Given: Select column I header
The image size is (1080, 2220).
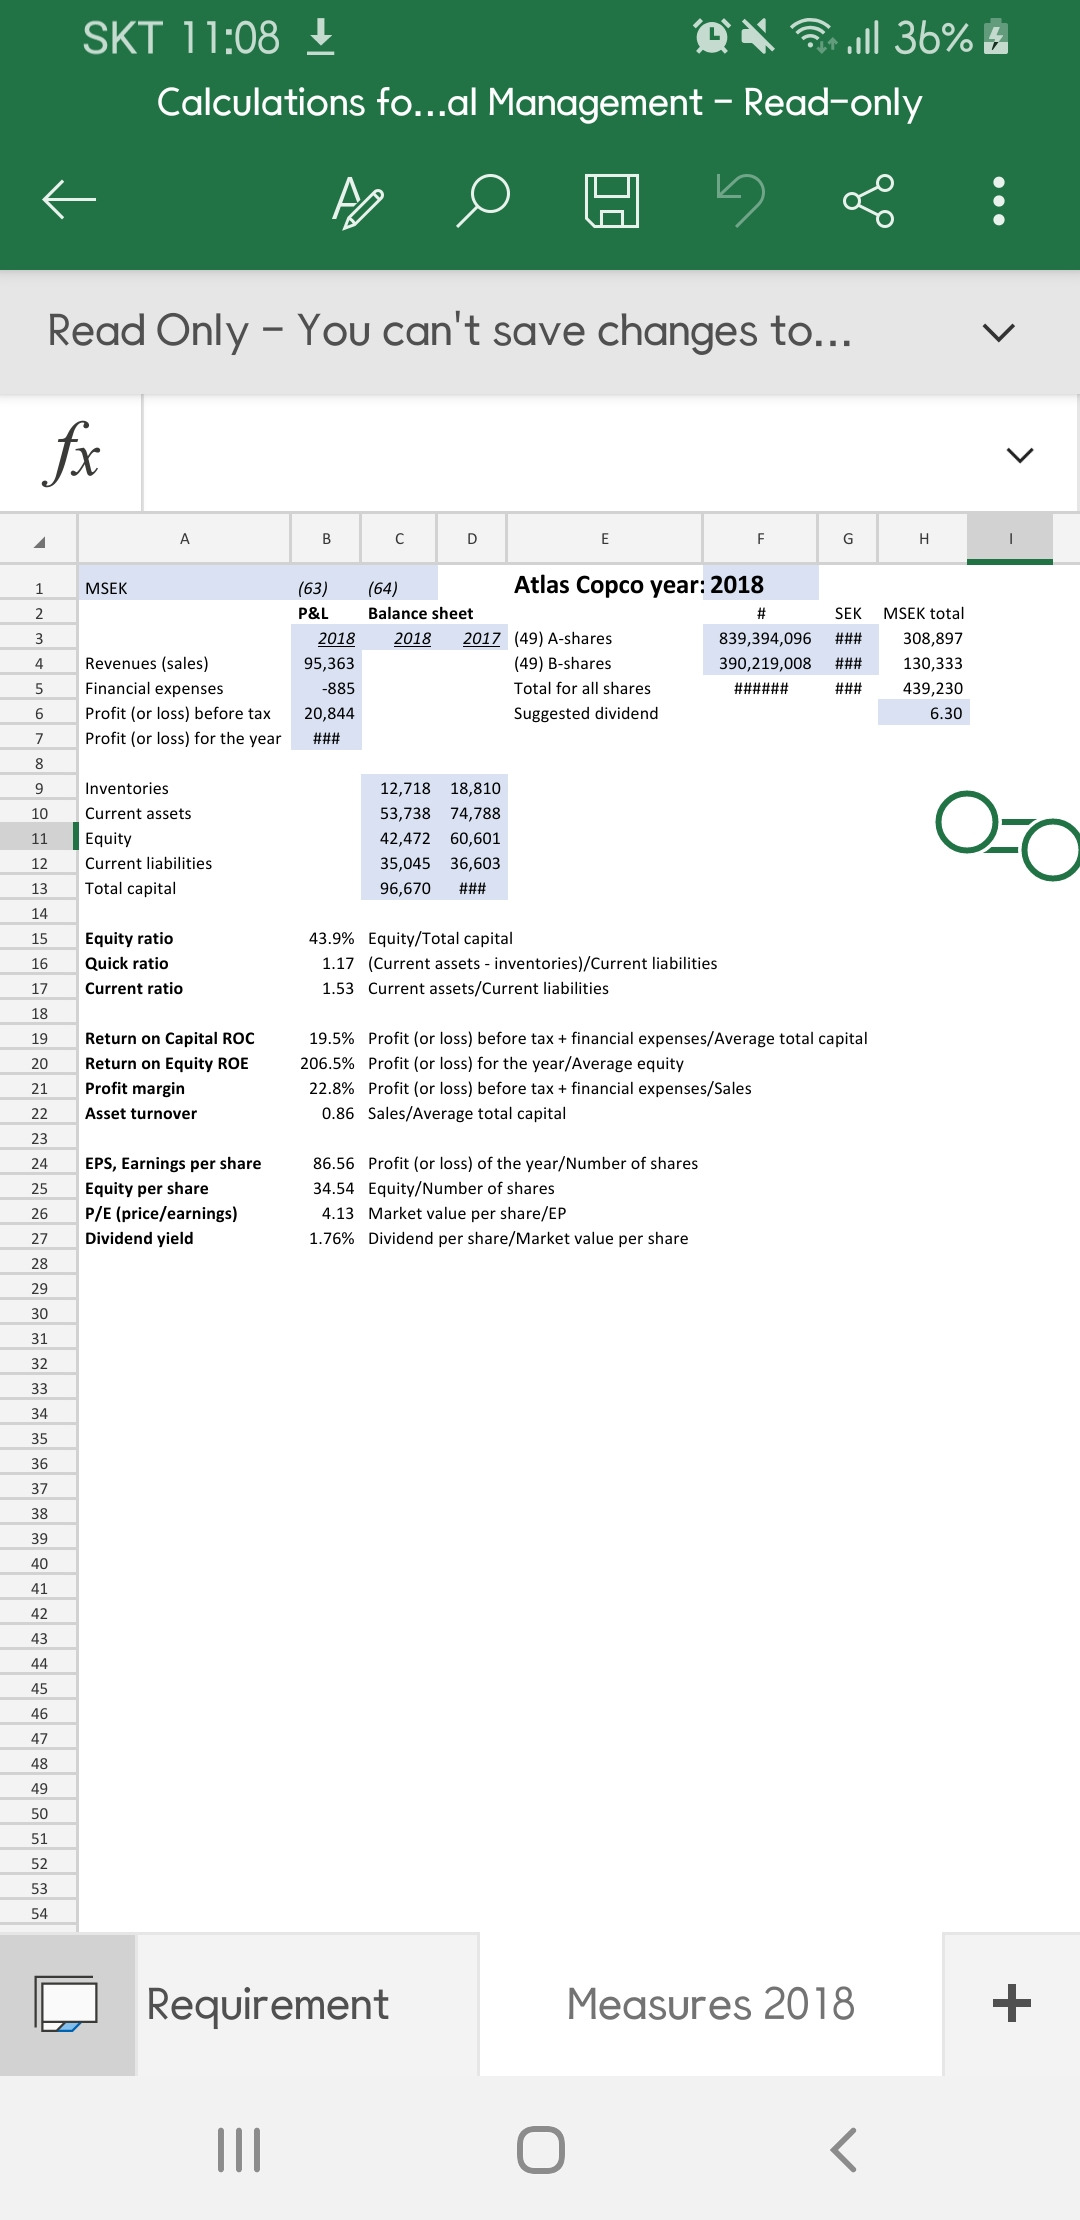Looking at the screenshot, I should coord(1010,539).
